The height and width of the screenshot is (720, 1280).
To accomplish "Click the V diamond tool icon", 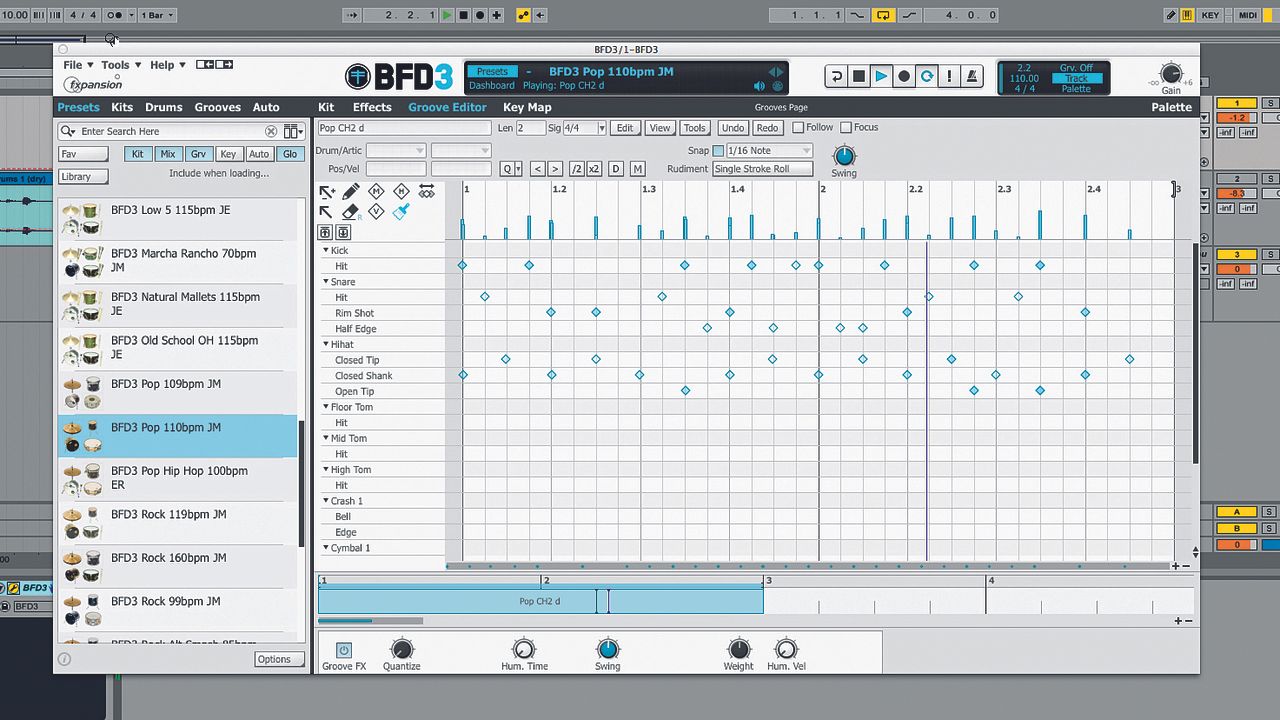I will [x=376, y=211].
